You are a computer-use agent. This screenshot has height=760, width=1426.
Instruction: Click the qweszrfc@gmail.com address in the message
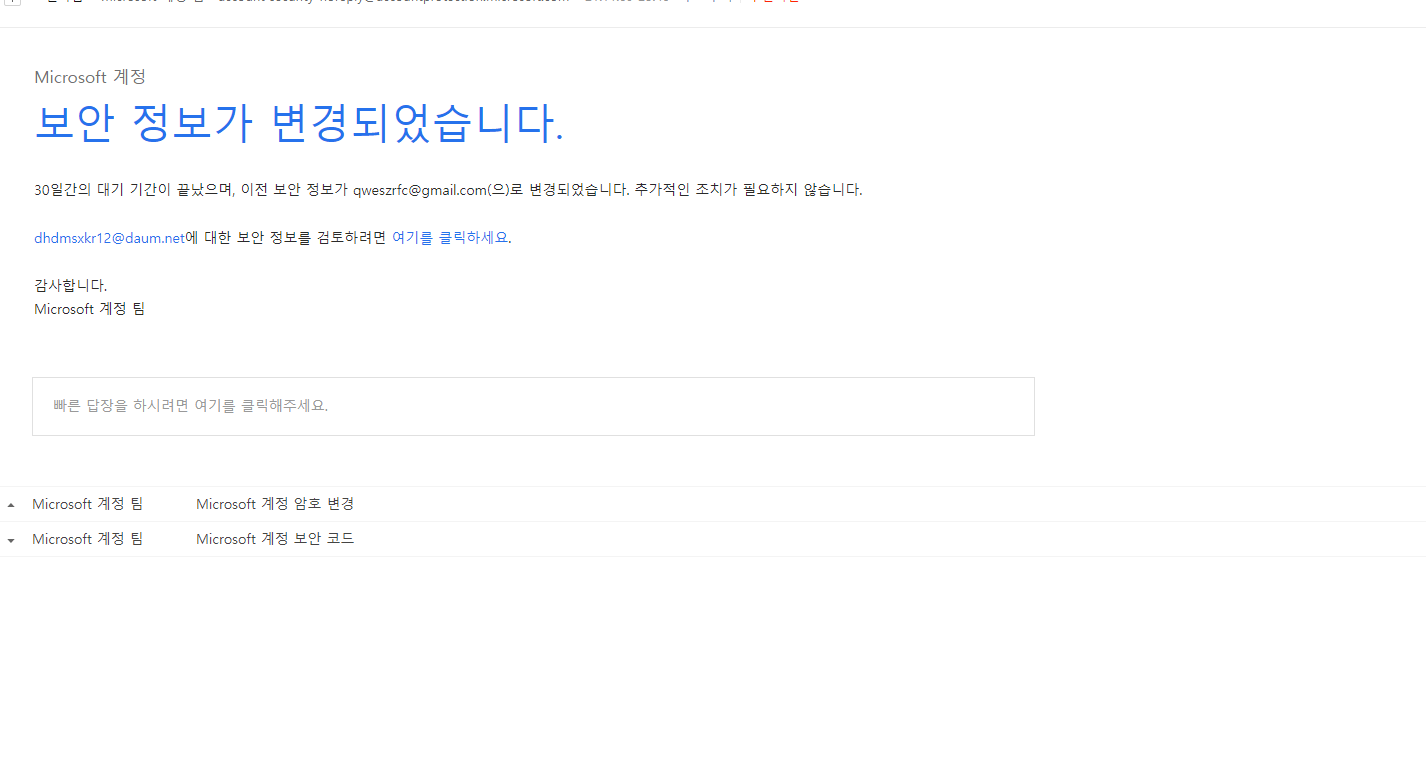[420, 190]
